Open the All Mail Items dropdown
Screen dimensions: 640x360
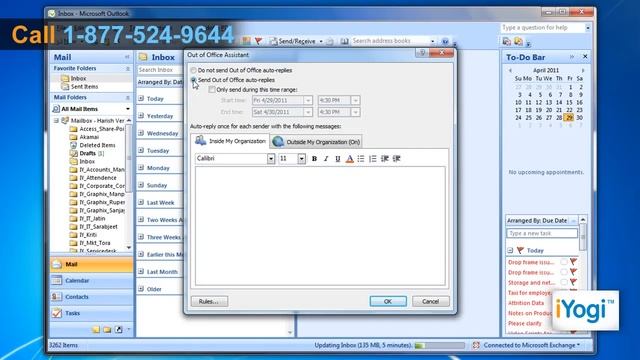tap(128, 109)
